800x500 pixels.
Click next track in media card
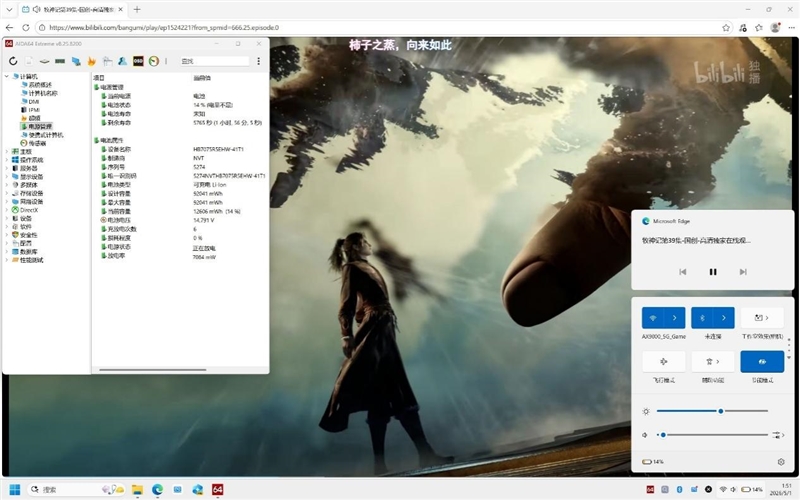743,272
